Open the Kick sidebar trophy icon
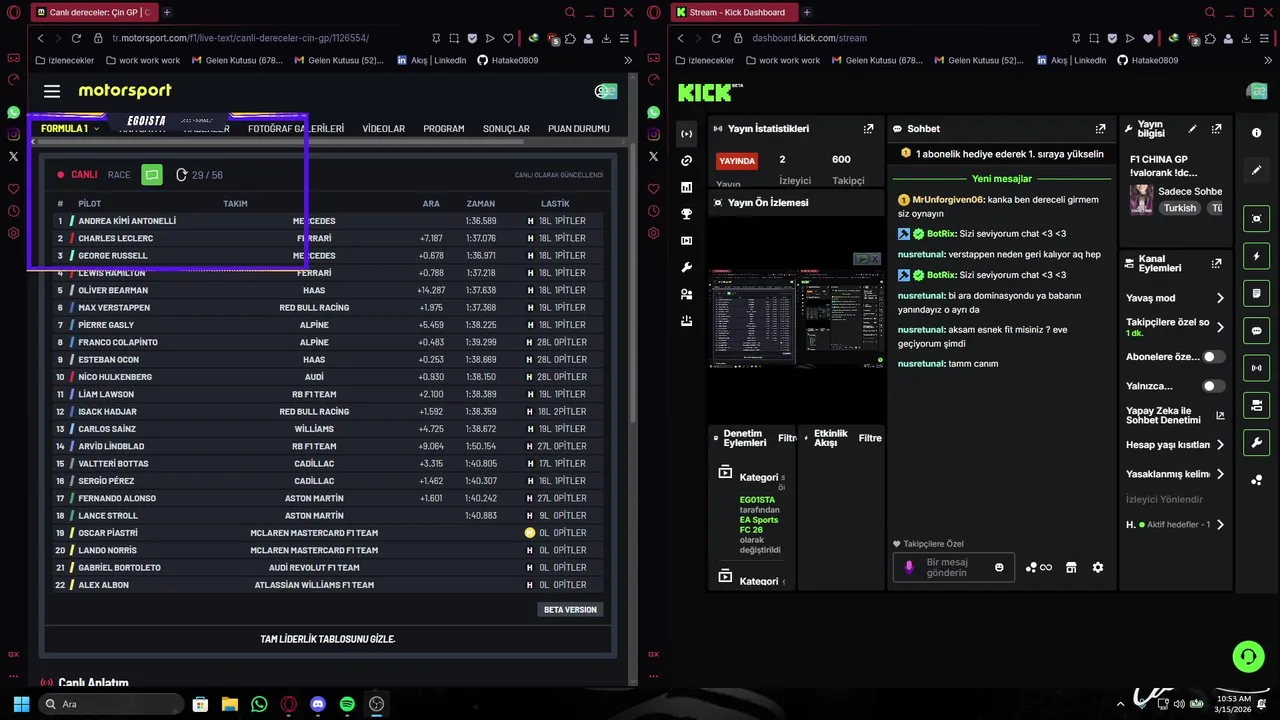1280x720 pixels. pyautogui.click(x=686, y=214)
